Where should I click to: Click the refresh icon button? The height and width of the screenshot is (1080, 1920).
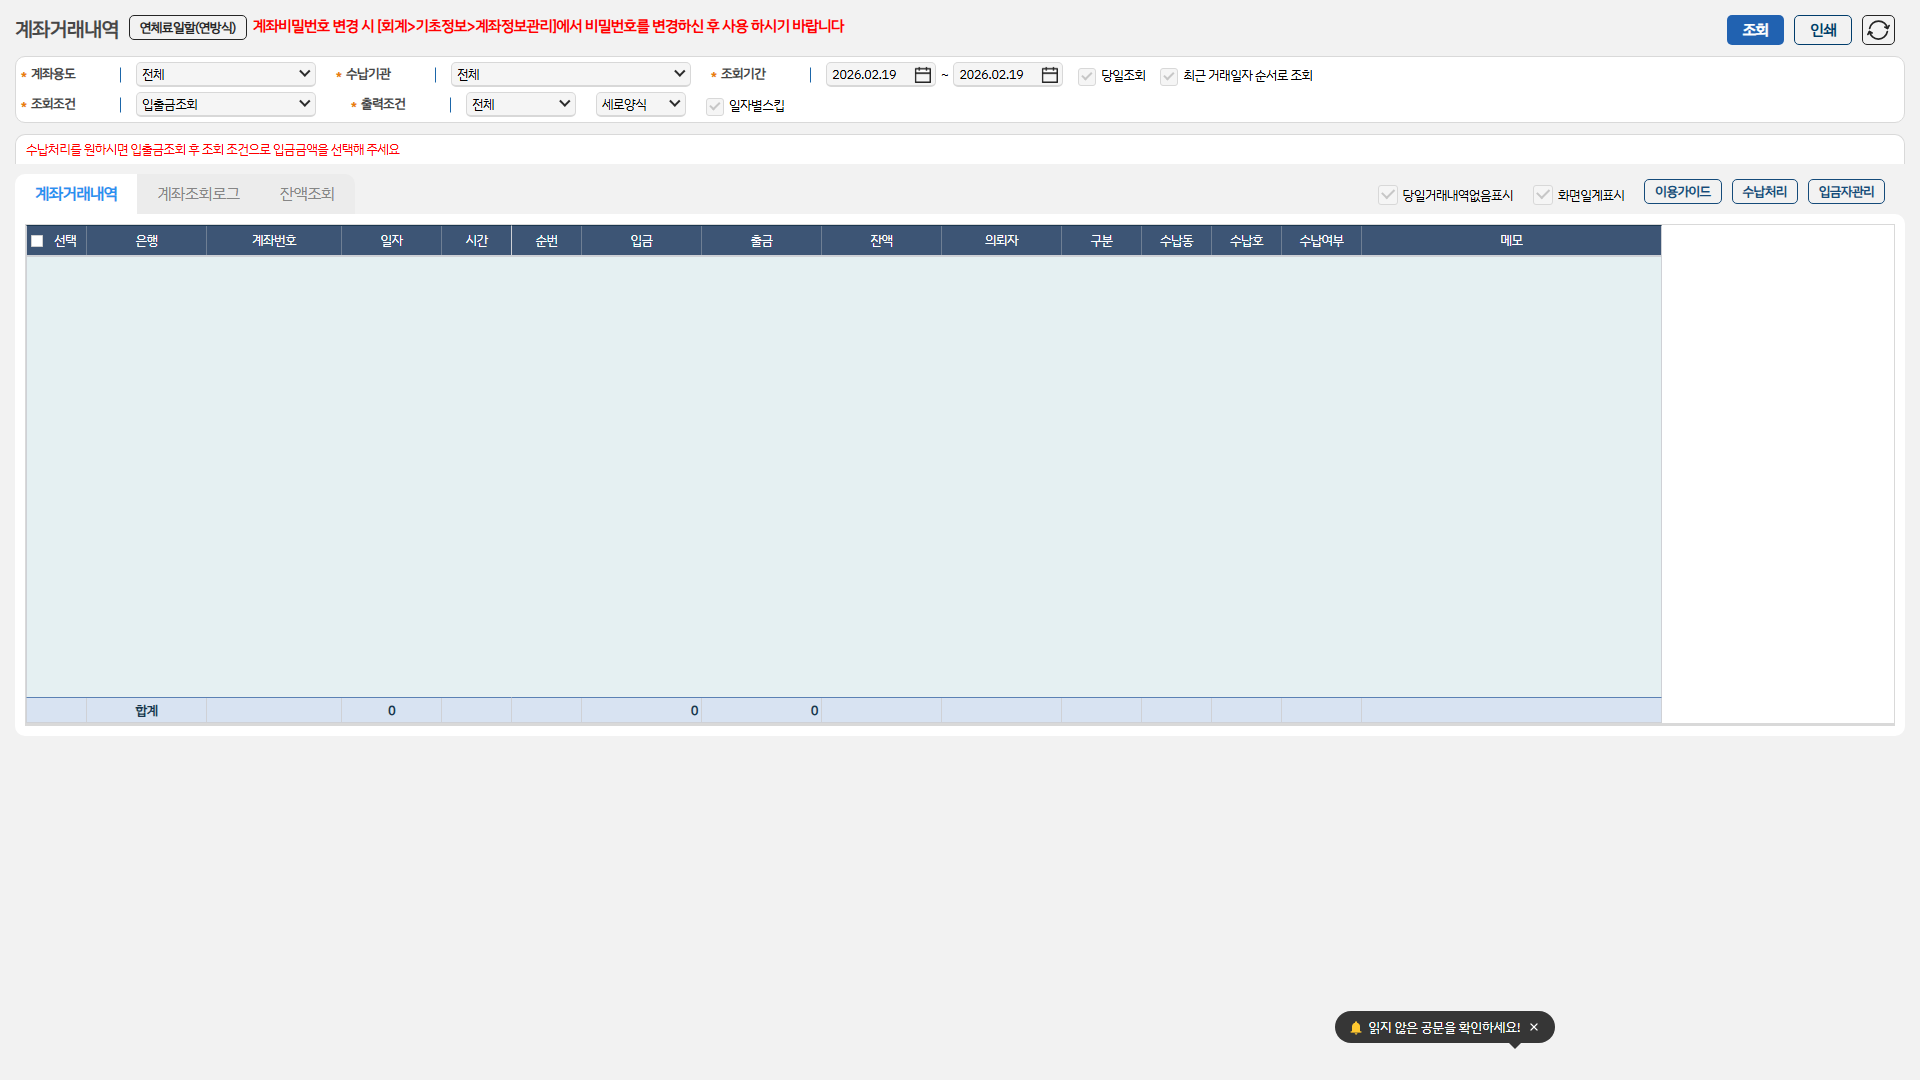coord(1878,30)
